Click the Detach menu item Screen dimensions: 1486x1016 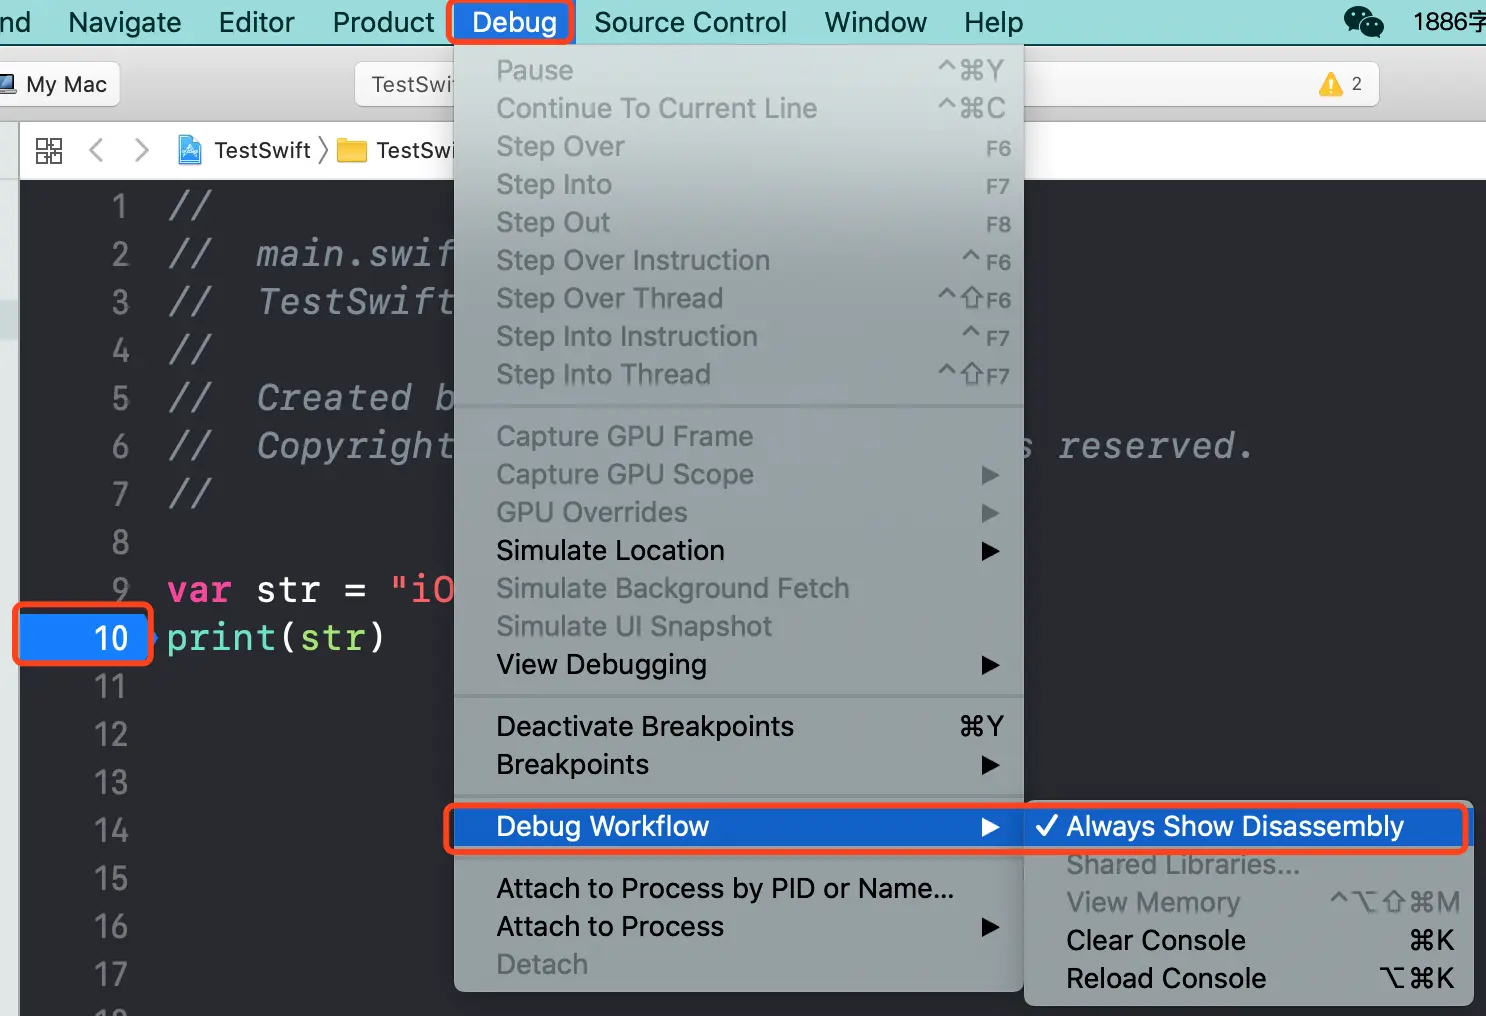(x=738, y=965)
